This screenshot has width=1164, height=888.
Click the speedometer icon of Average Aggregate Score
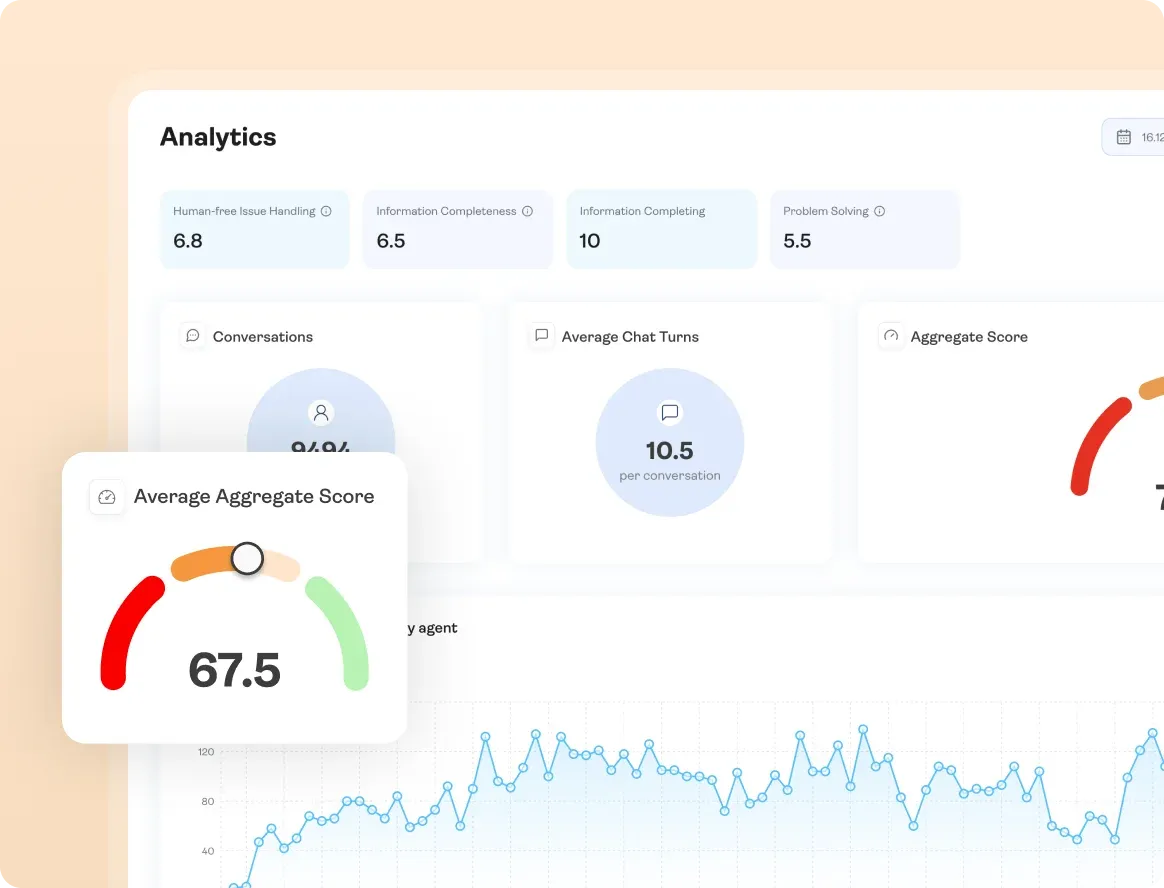tap(107, 497)
